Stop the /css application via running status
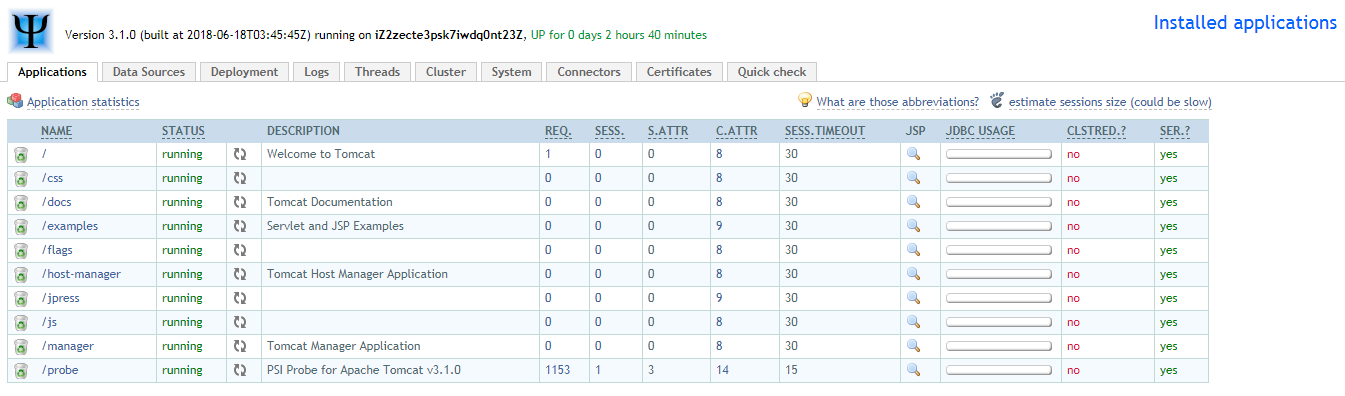1345x396 pixels. (182, 178)
